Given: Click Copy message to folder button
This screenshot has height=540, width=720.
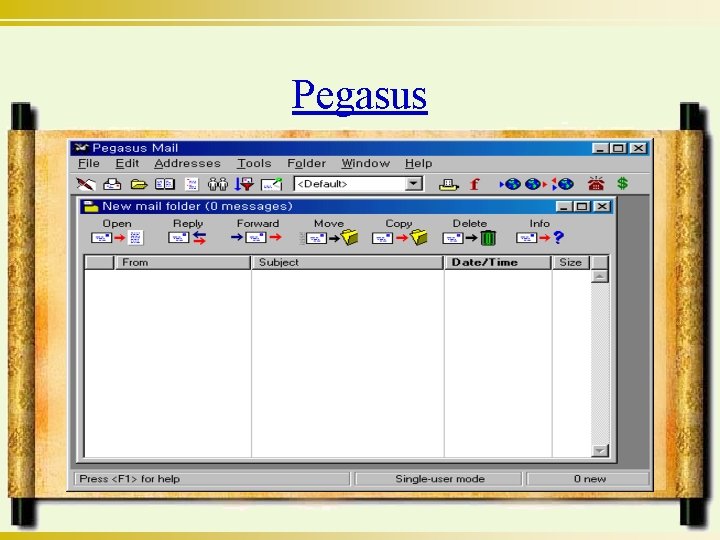Looking at the screenshot, I should click(x=399, y=231).
